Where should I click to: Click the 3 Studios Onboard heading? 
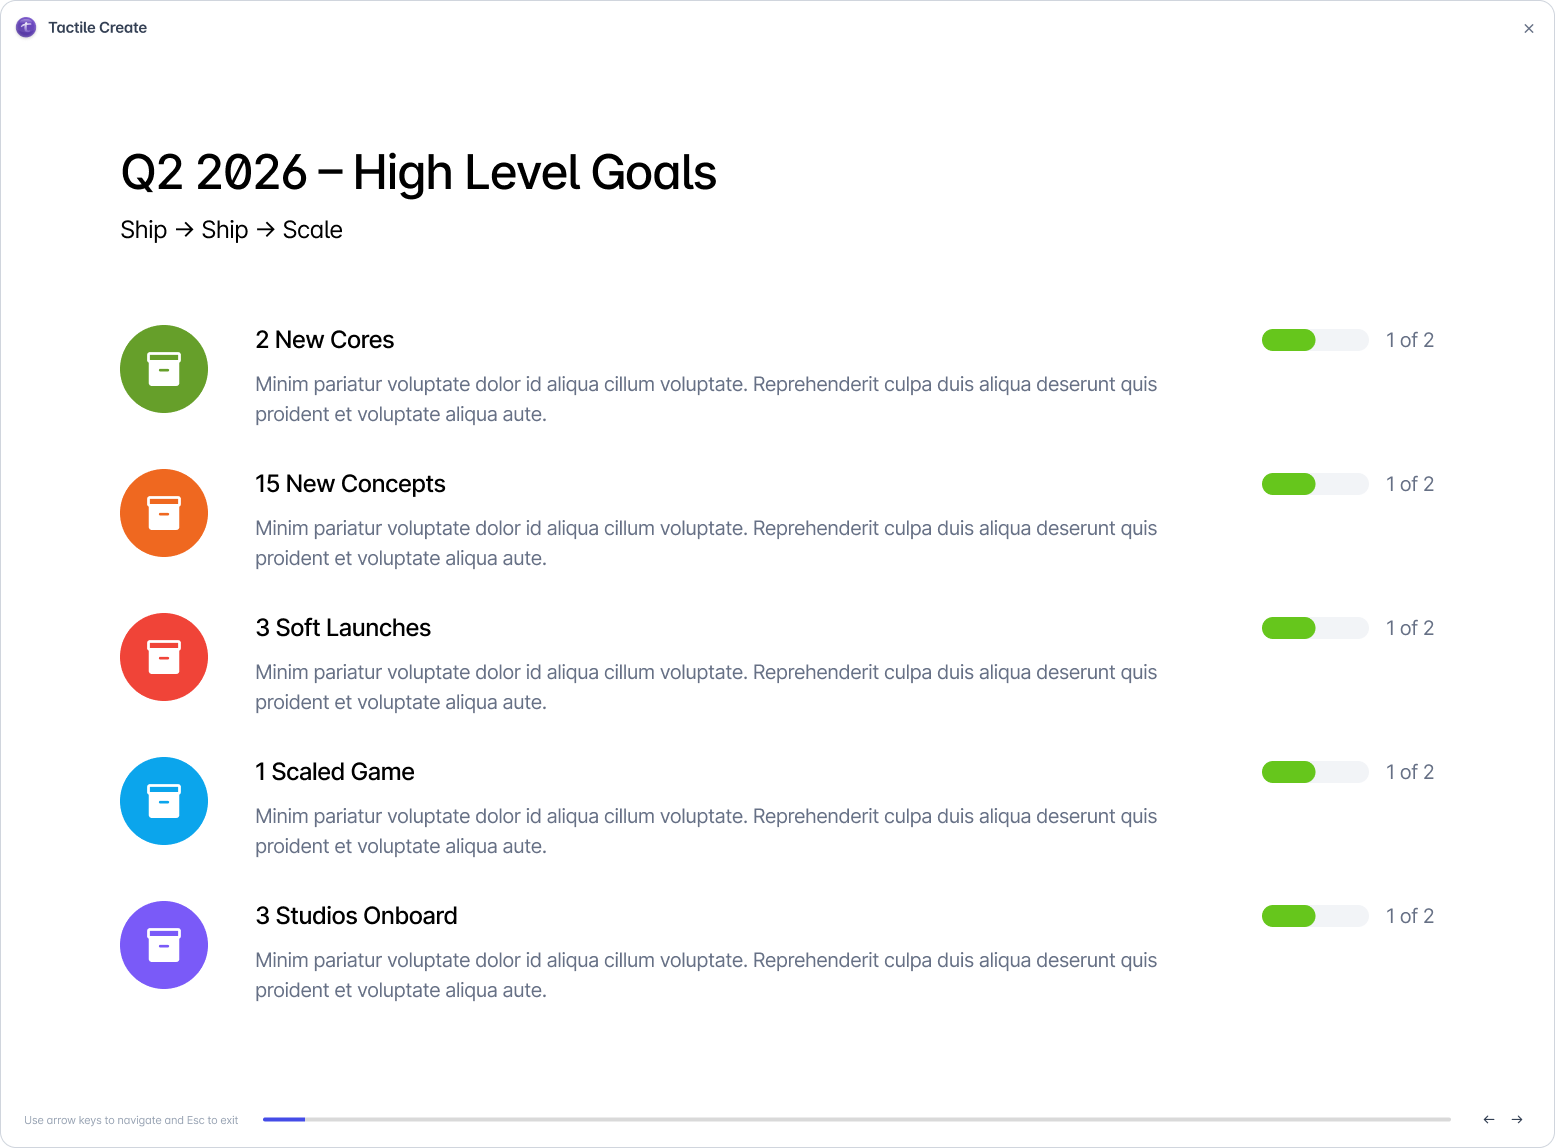[x=356, y=916]
